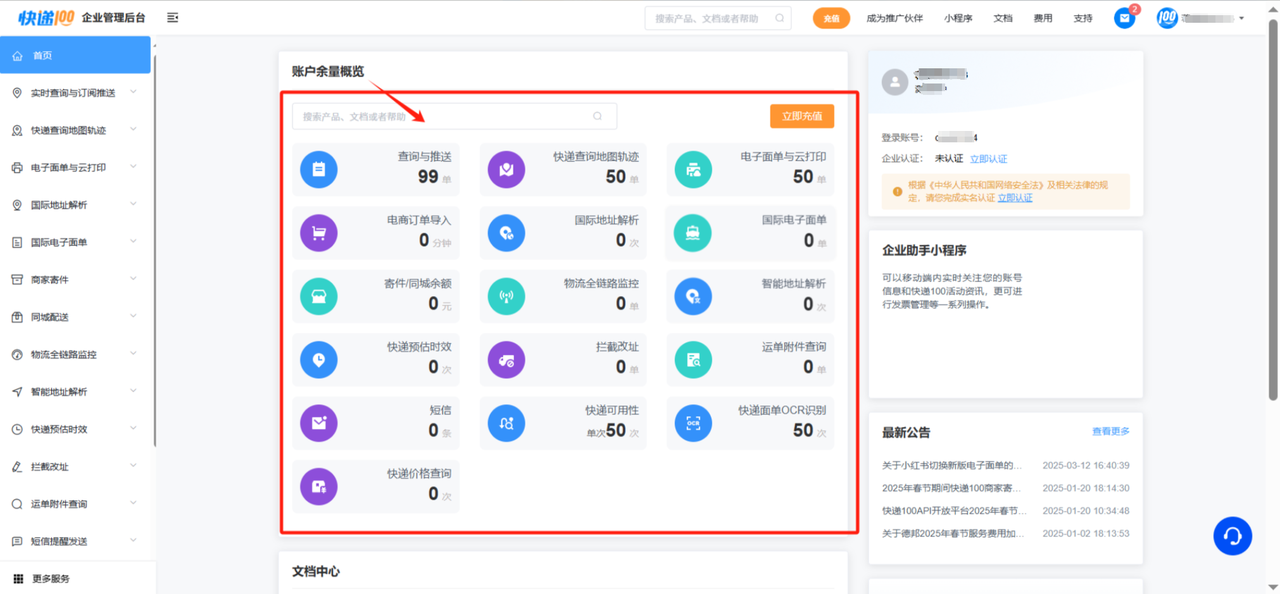Click the 快递查询地图轨迹 map icon
Image resolution: width=1280 pixels, height=594 pixels.
tap(506, 169)
